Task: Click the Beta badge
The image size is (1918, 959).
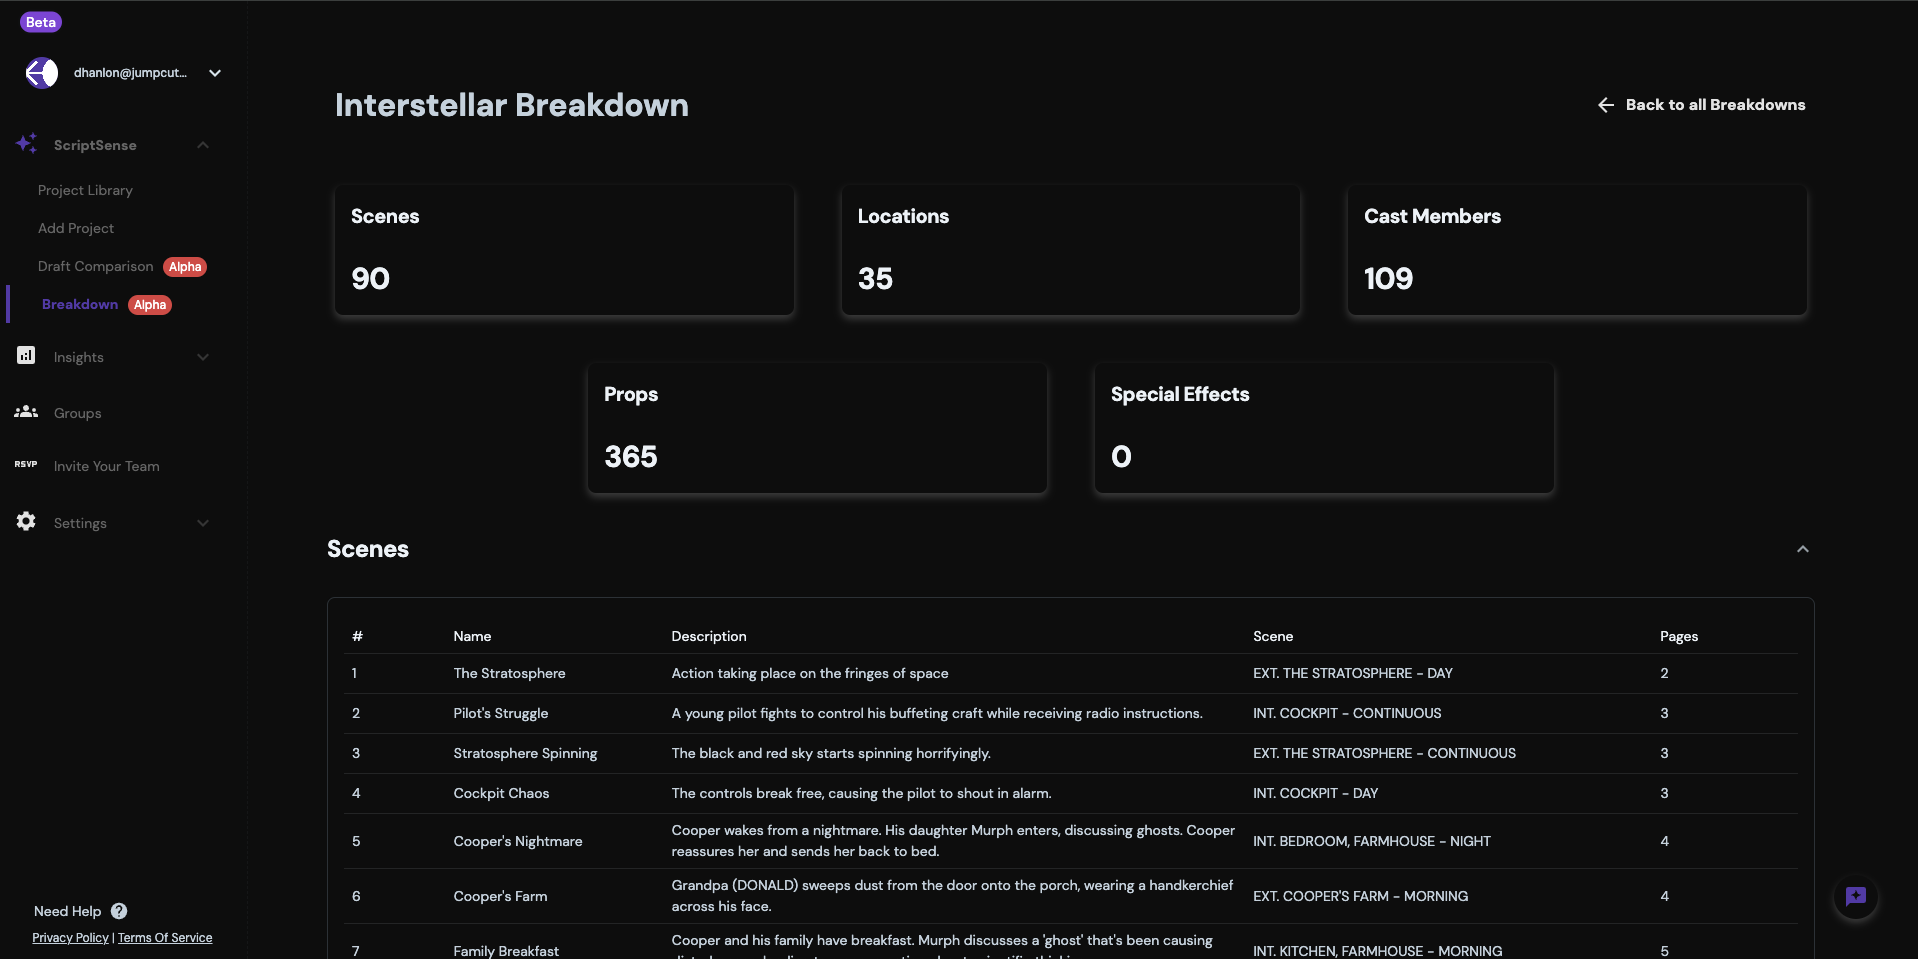Action: coord(41,22)
